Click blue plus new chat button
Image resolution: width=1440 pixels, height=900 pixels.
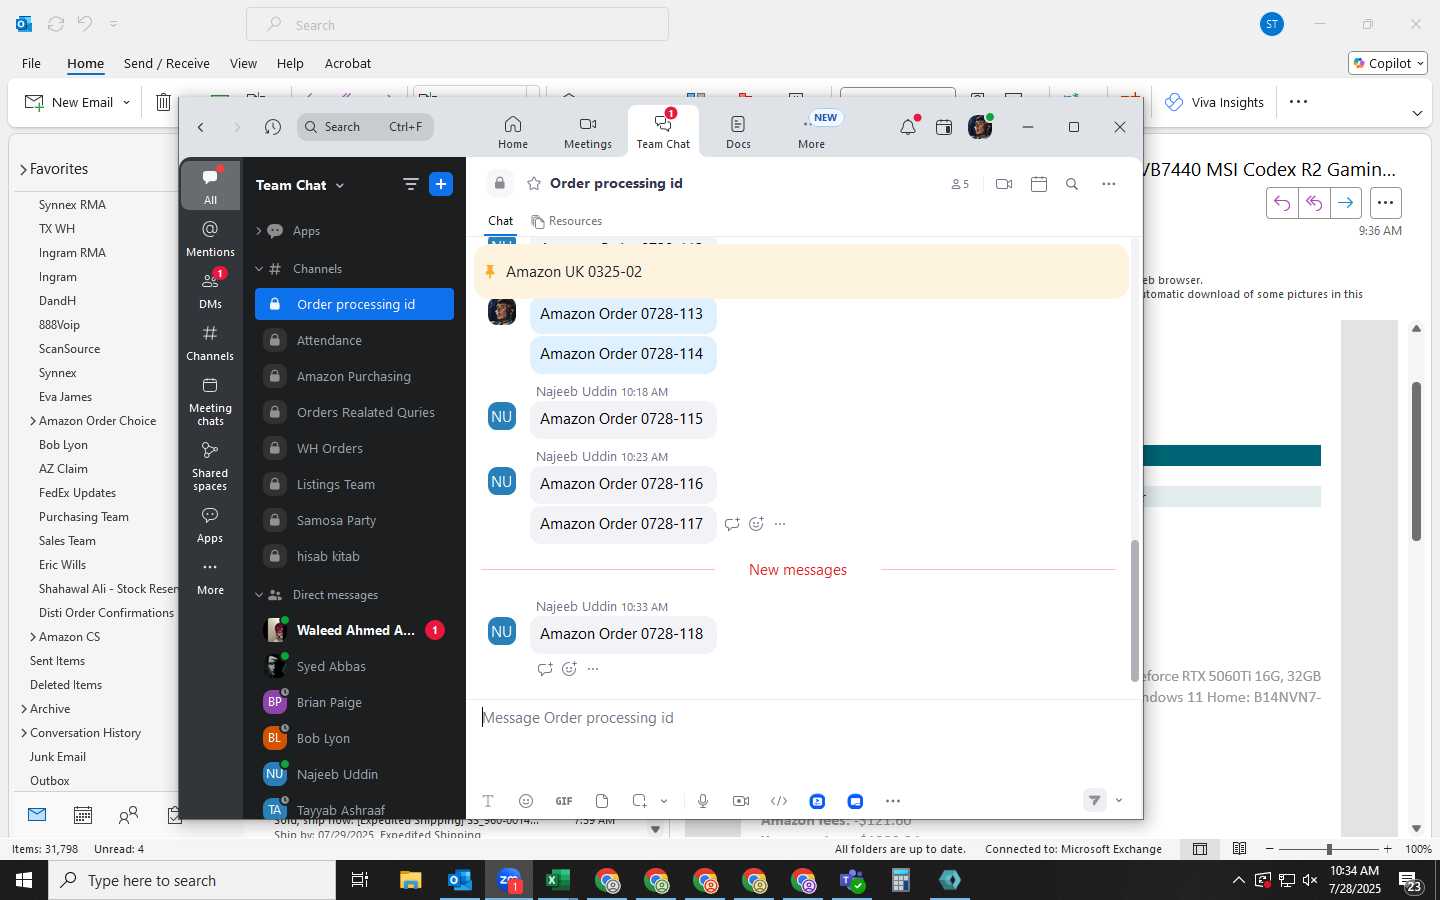tap(441, 184)
